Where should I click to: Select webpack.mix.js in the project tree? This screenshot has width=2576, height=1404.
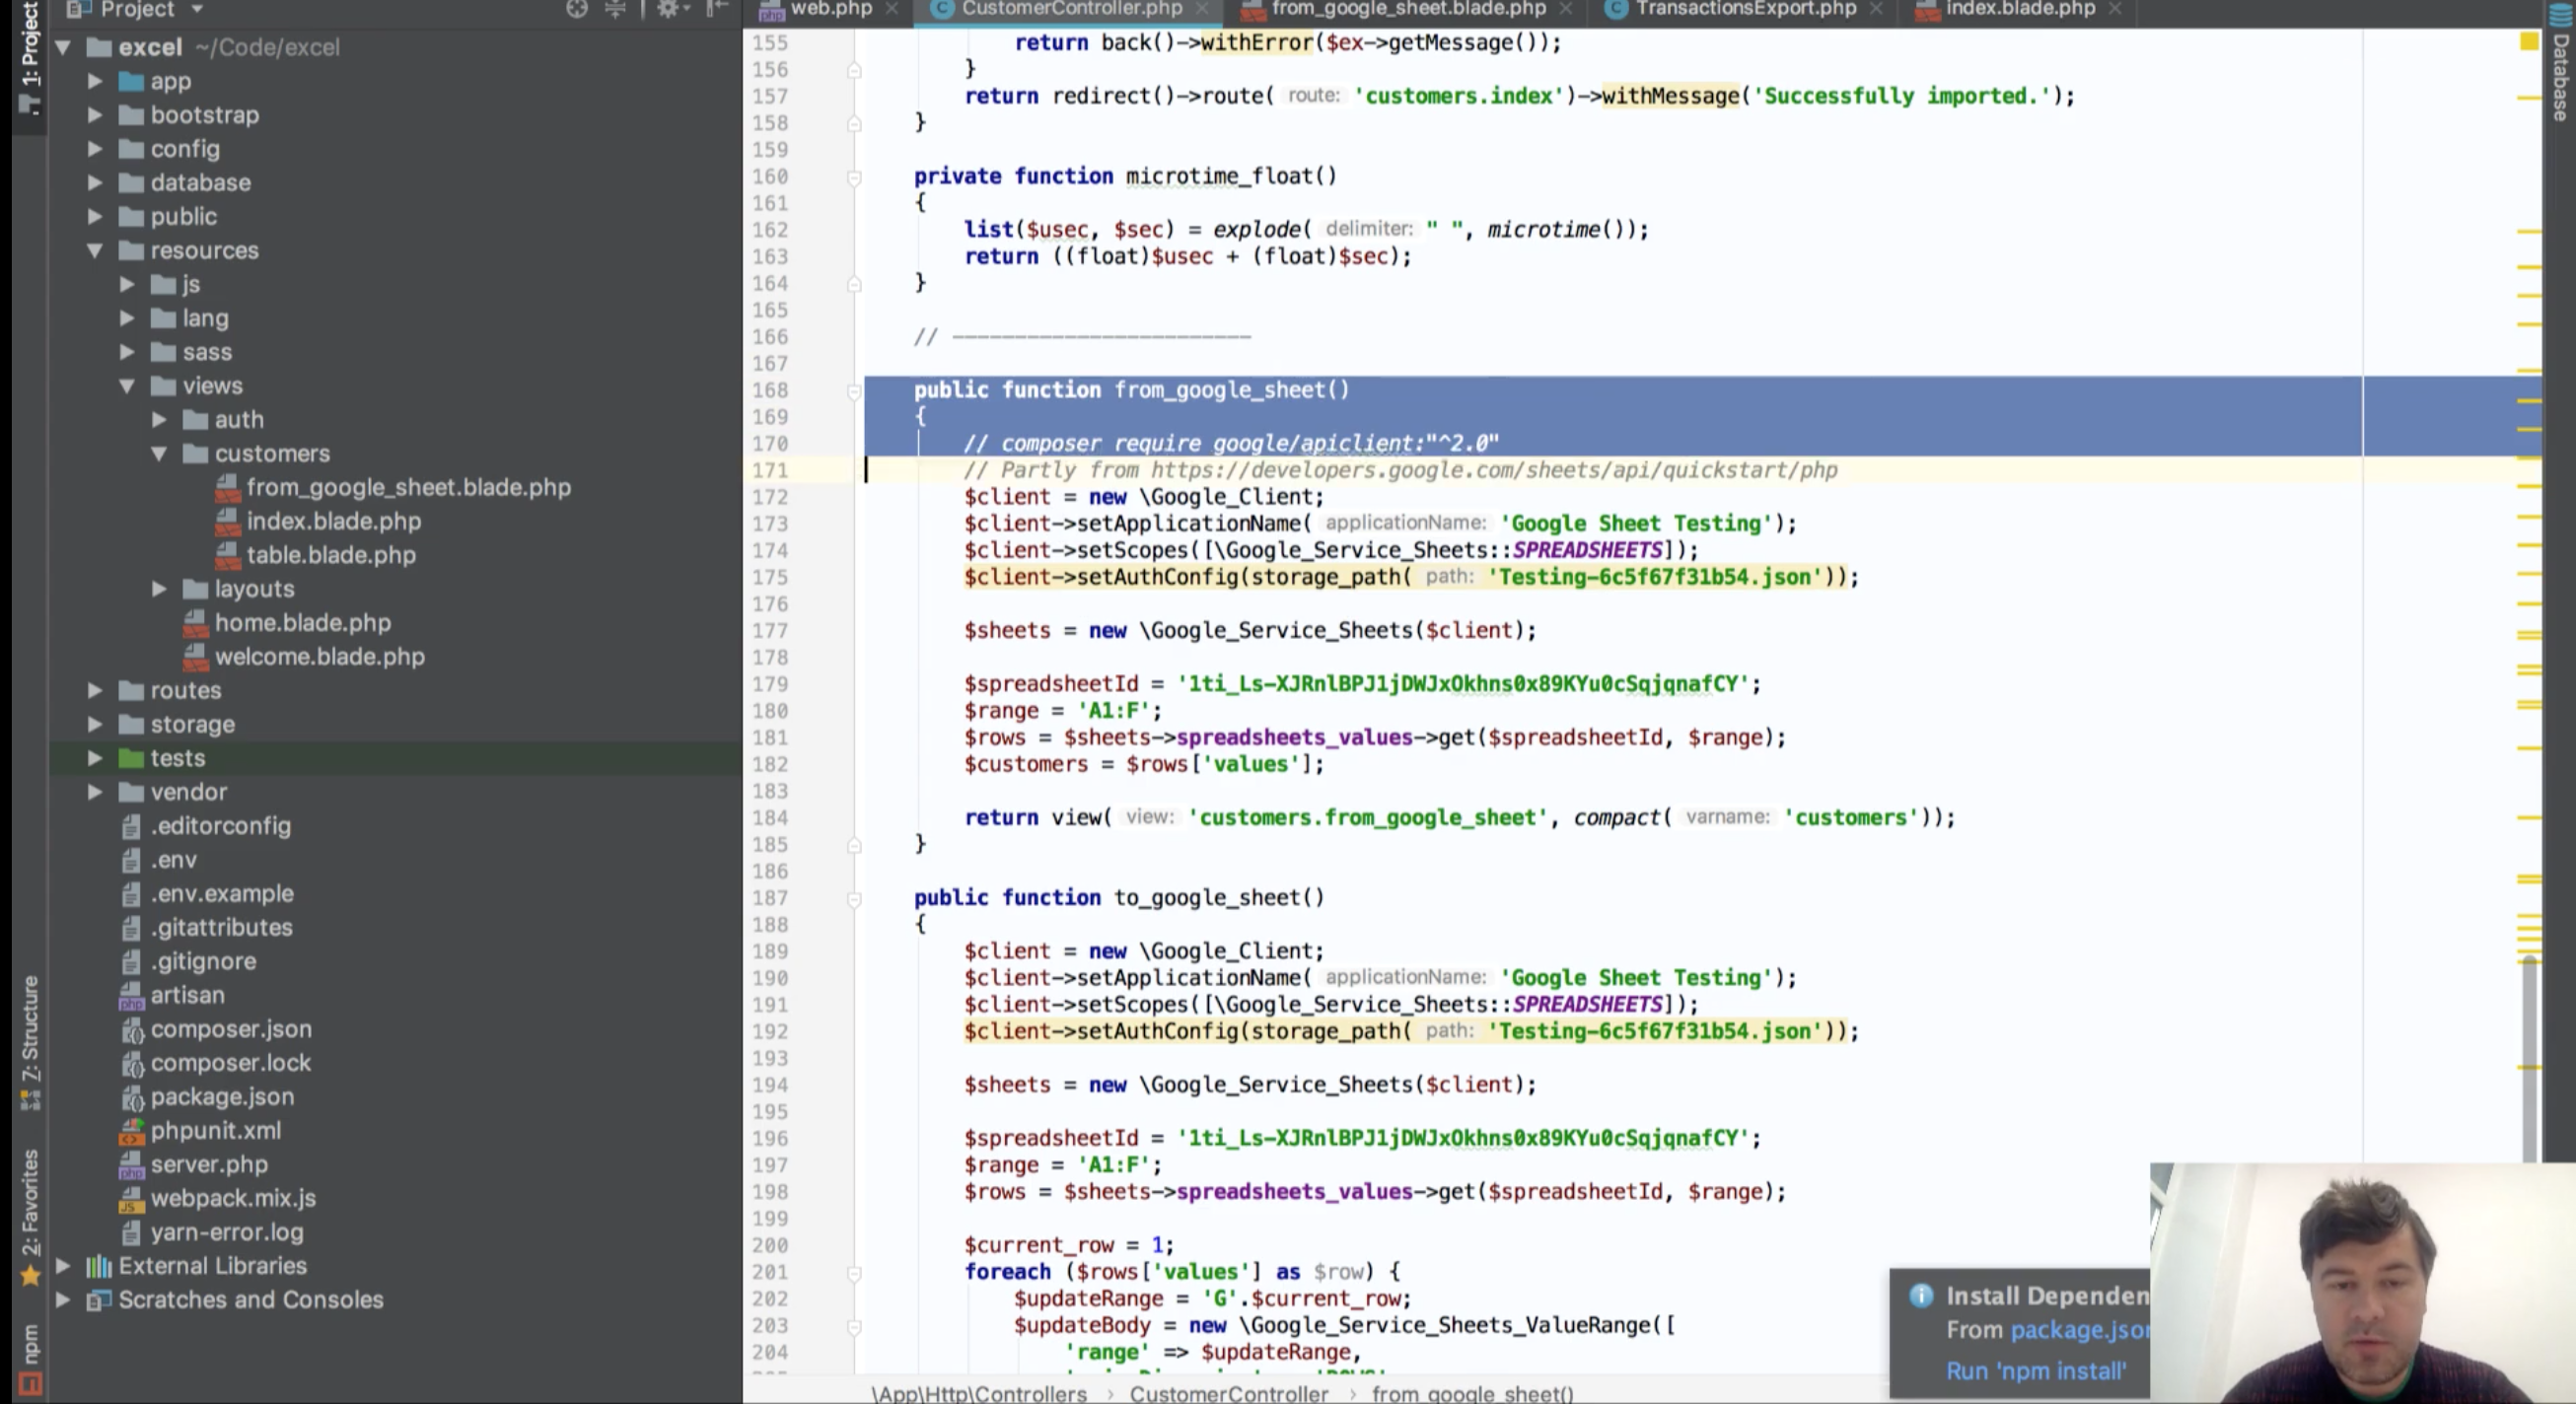pyautogui.click(x=233, y=1198)
